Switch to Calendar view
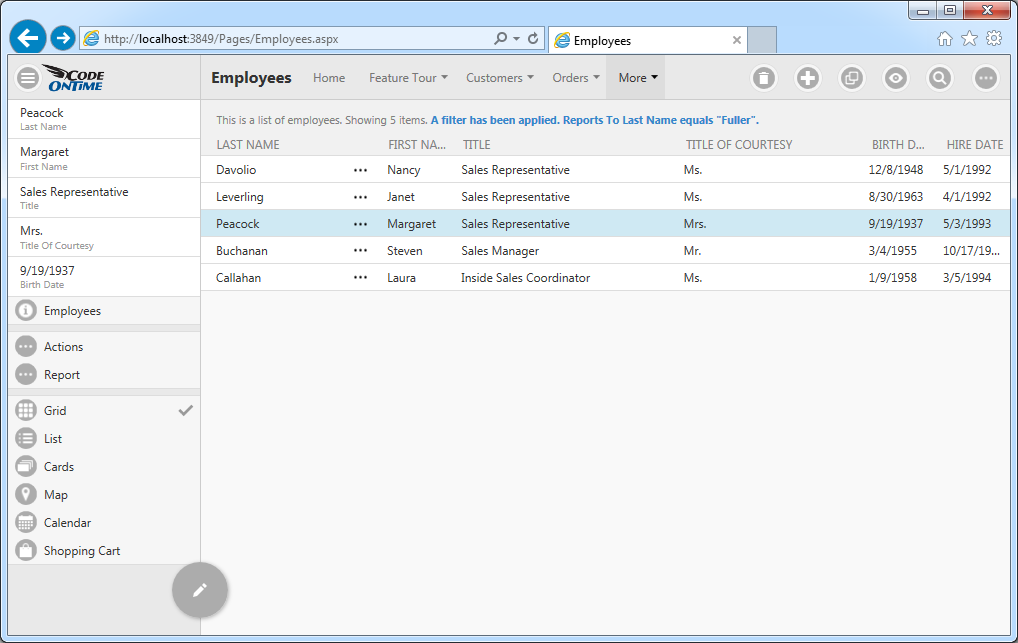The height and width of the screenshot is (643, 1018). coord(104,522)
